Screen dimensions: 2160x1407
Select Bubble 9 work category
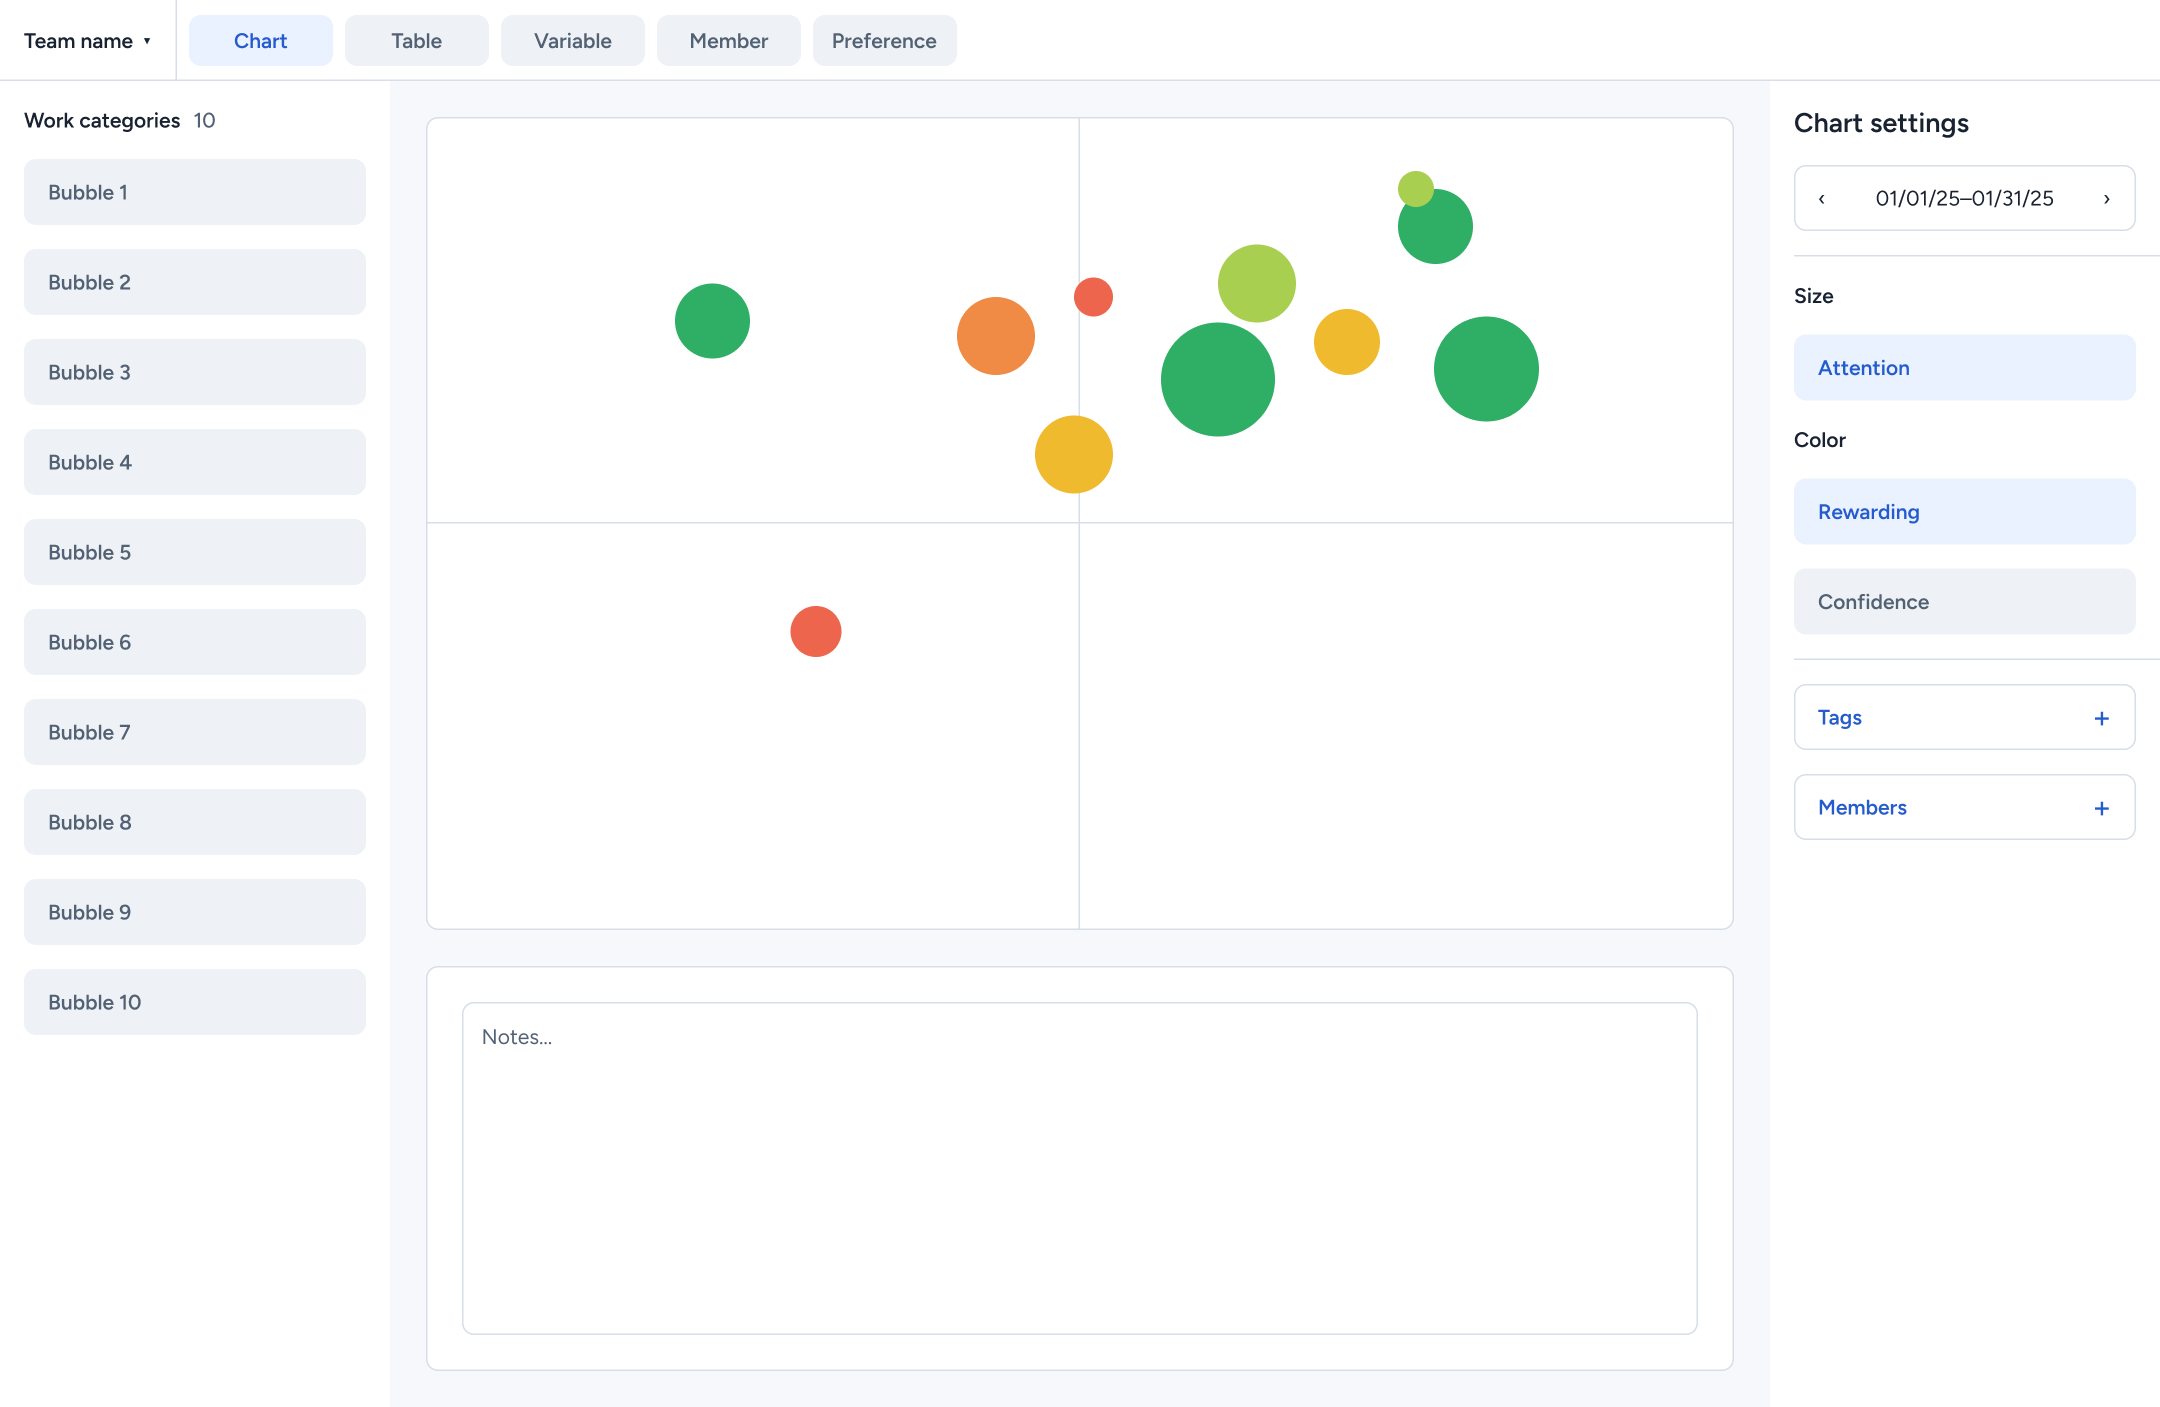[x=195, y=912]
